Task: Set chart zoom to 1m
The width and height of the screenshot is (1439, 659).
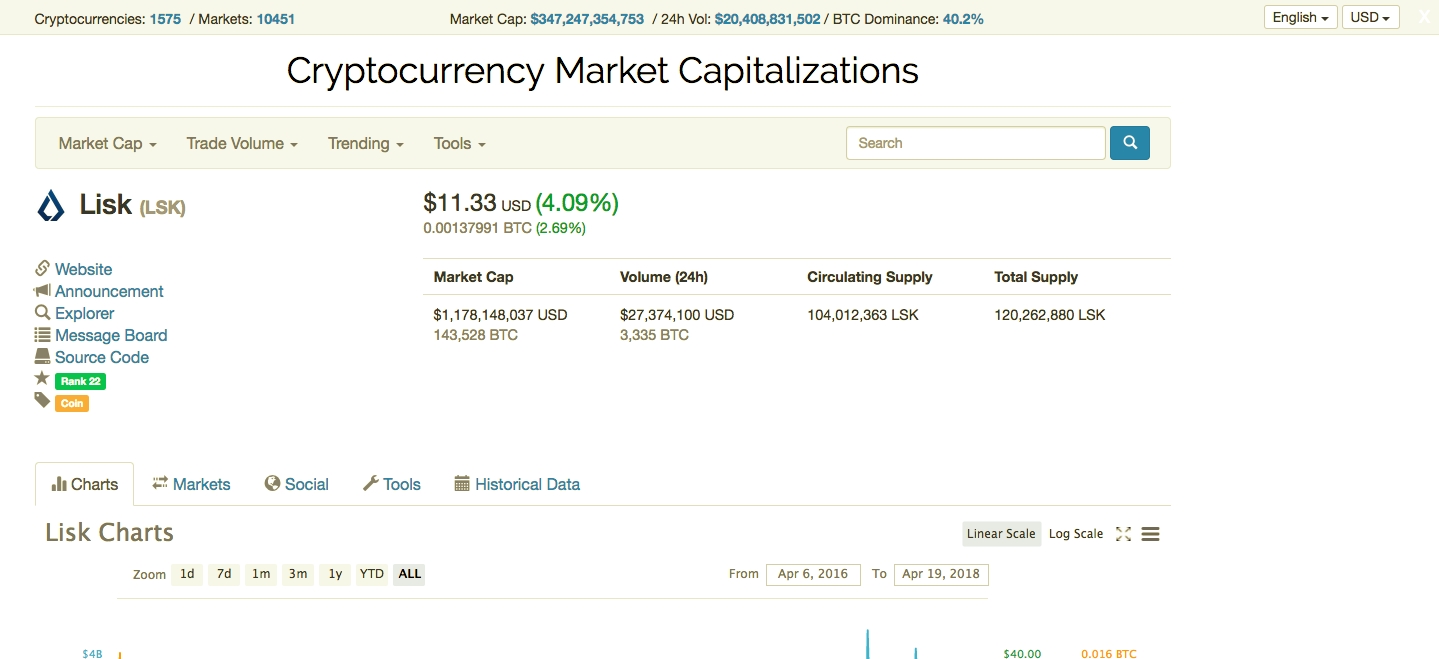Action: [x=261, y=574]
